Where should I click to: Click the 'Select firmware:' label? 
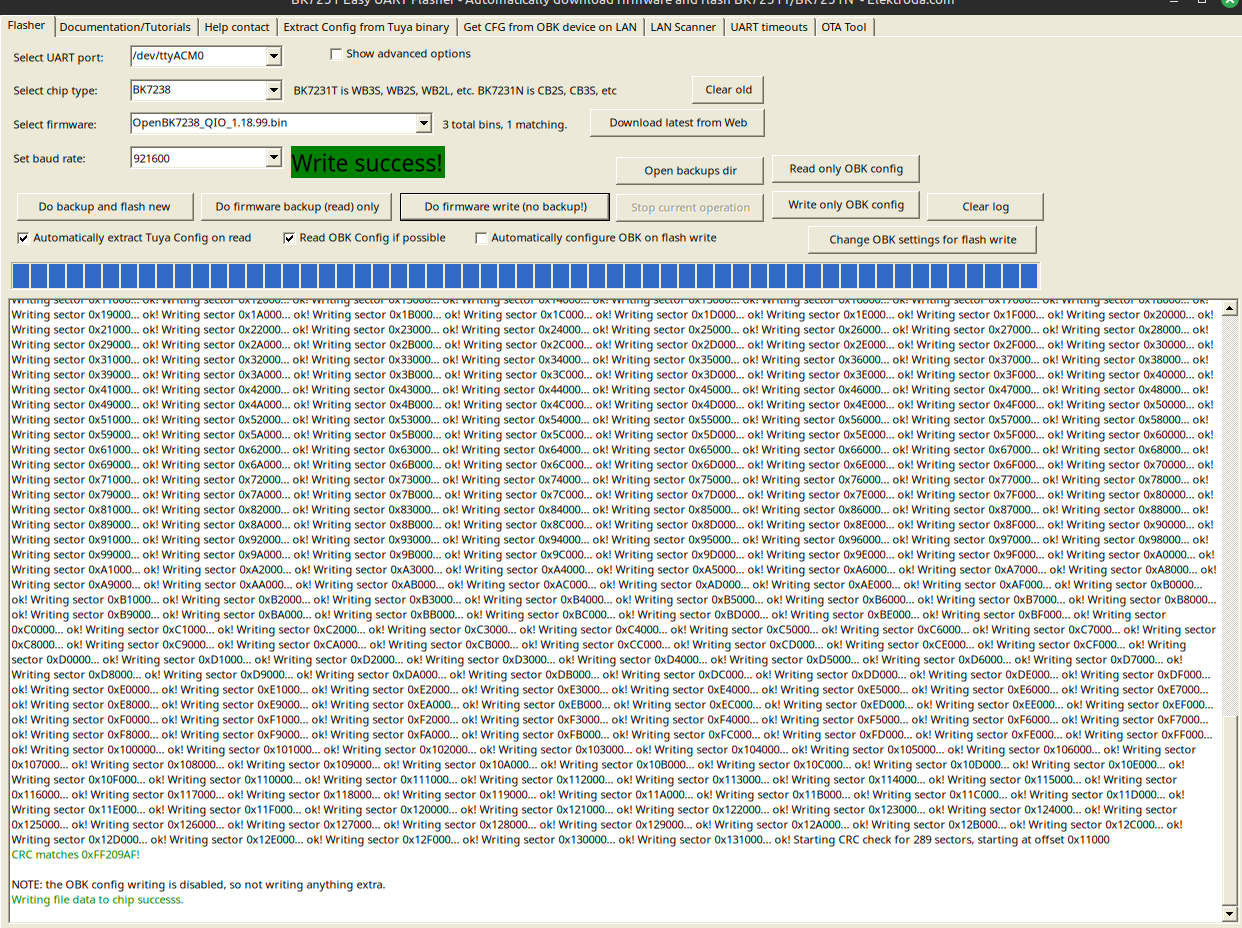pos(55,125)
